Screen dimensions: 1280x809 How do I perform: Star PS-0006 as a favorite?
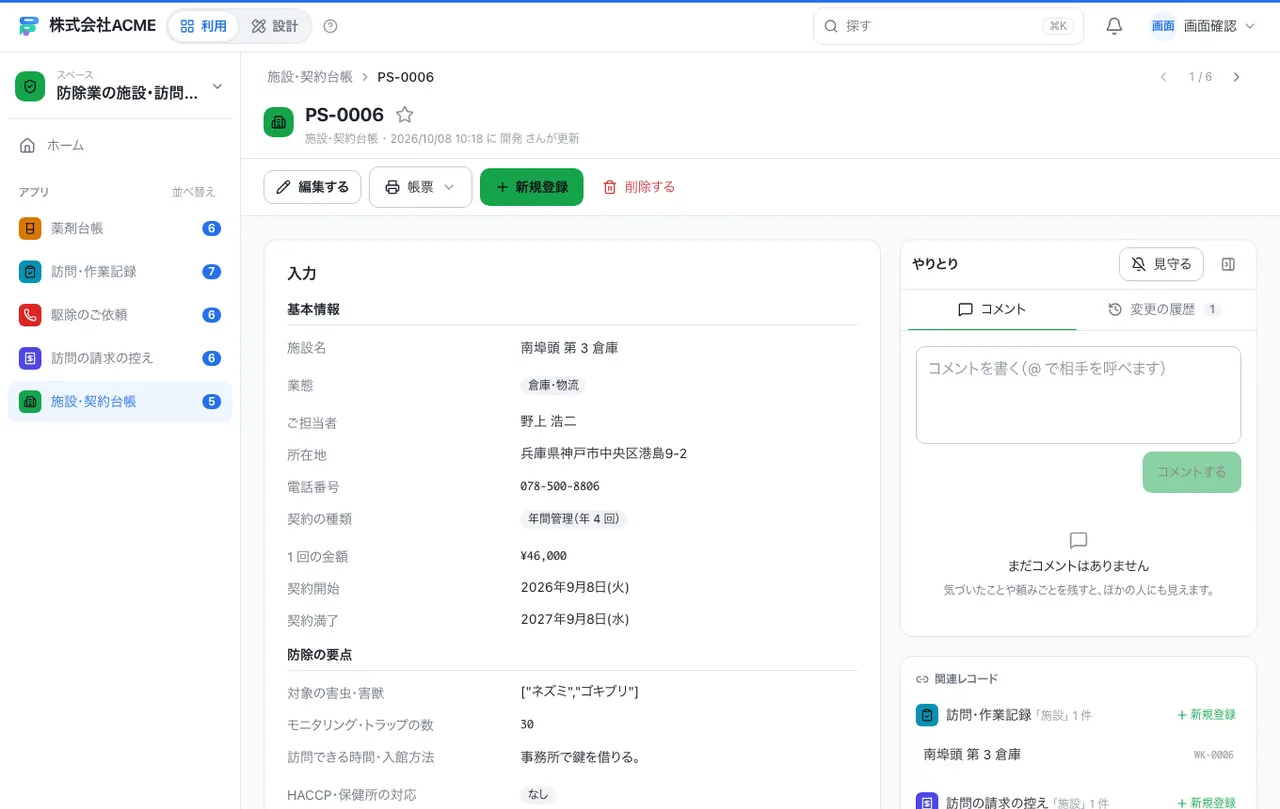[404, 115]
